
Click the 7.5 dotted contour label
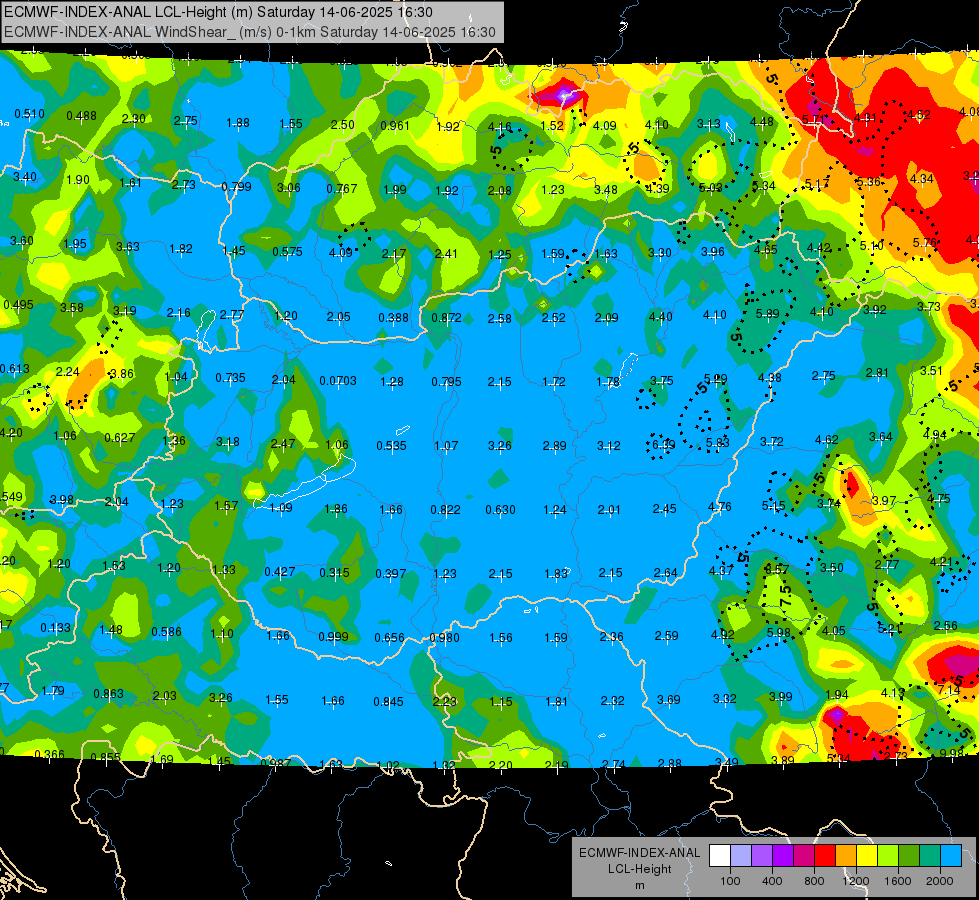point(786,596)
